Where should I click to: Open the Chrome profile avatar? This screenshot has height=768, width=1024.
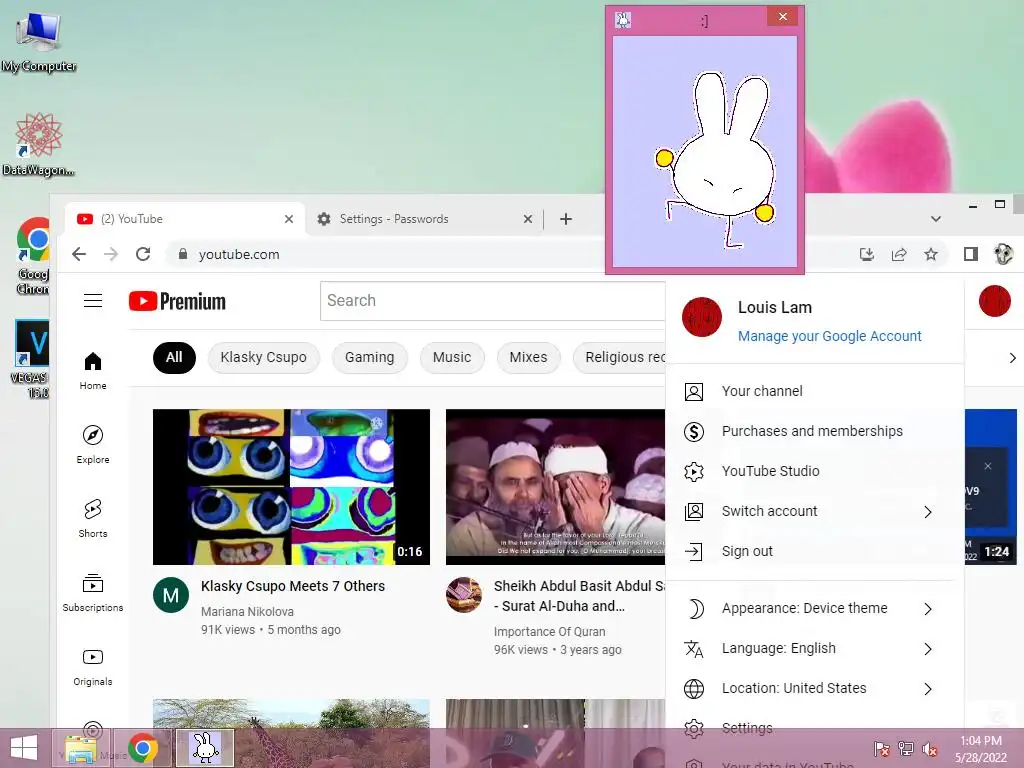tap(1003, 254)
